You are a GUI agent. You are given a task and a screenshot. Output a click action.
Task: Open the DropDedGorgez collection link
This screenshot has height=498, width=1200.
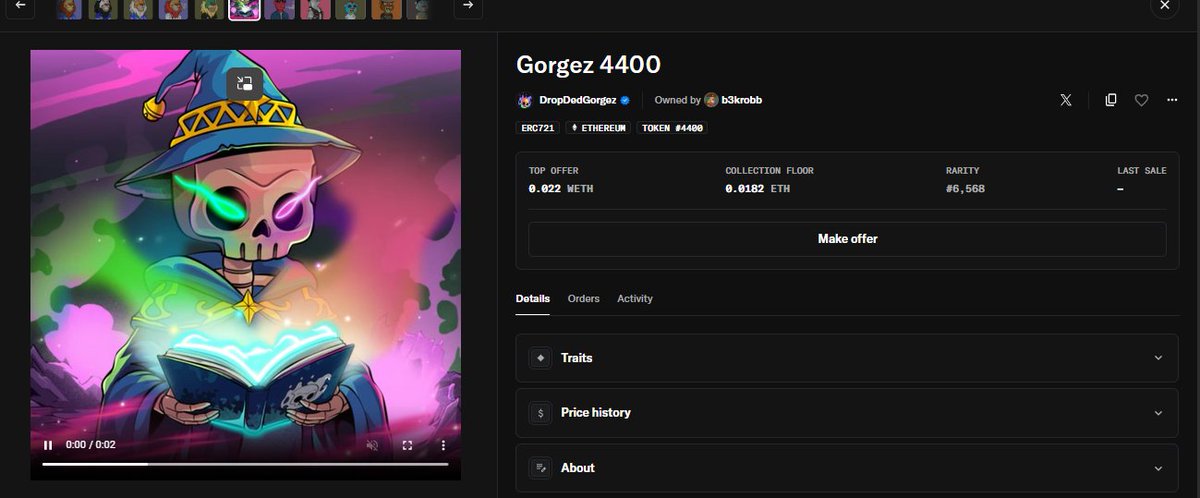click(x=578, y=100)
